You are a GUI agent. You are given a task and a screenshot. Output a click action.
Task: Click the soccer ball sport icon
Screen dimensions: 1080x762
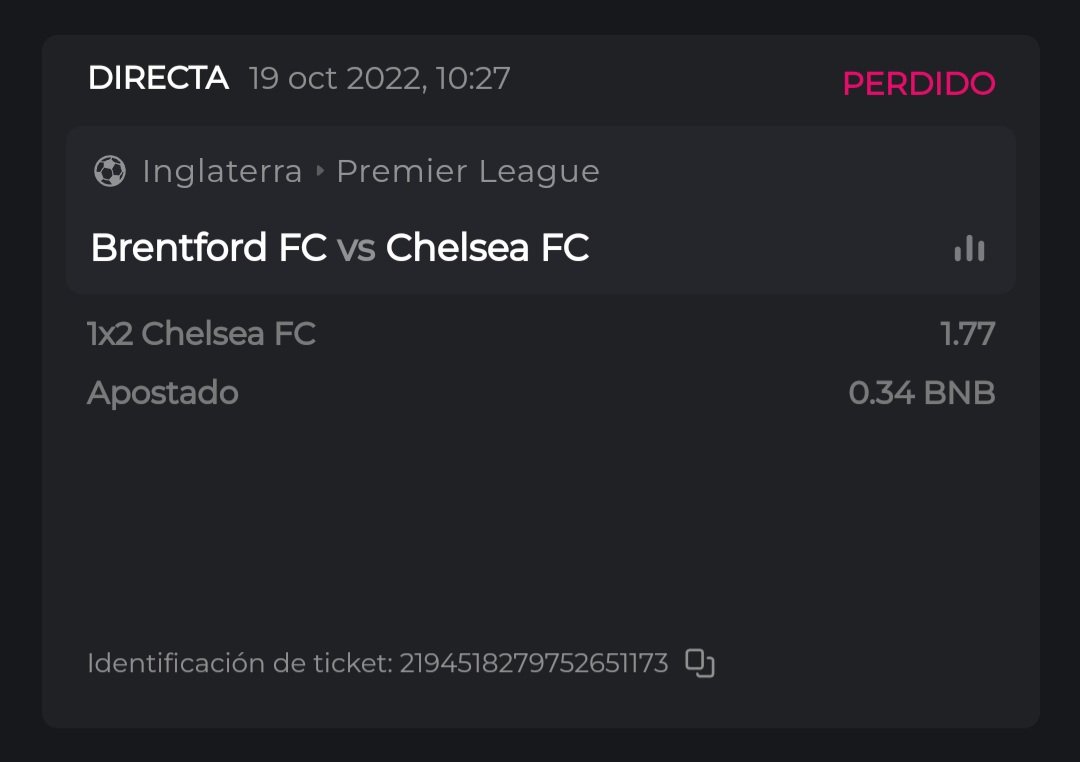point(109,172)
